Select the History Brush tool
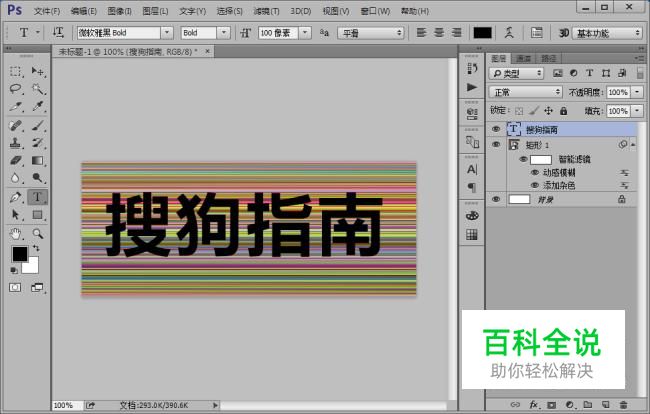The height and width of the screenshot is (414, 650). click(x=38, y=143)
